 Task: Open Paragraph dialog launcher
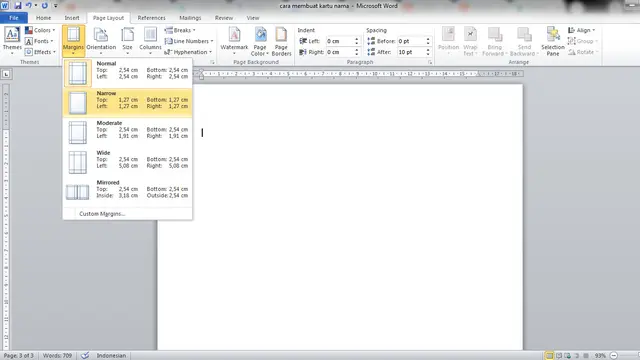430,62
